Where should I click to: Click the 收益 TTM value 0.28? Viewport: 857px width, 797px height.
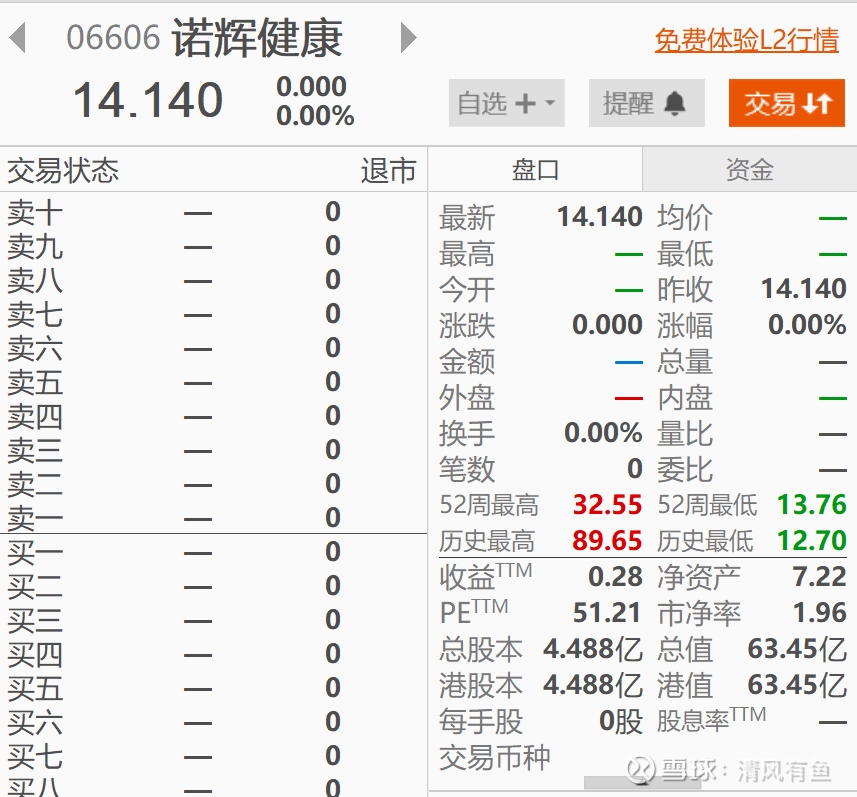click(615, 577)
